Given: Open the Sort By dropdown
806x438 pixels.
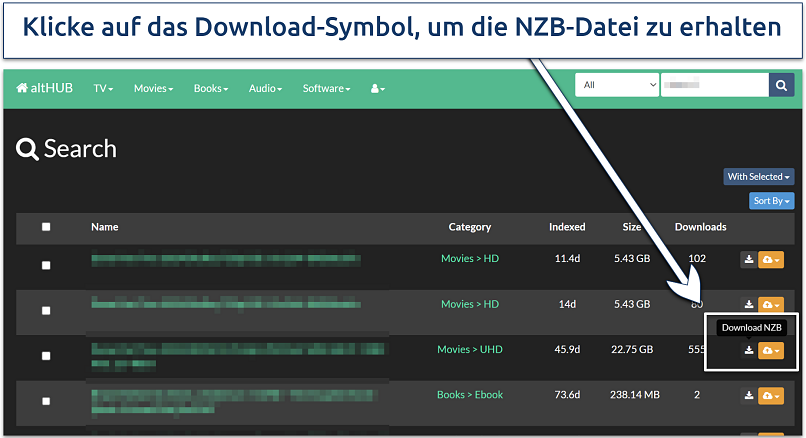Looking at the screenshot, I should pos(771,201).
